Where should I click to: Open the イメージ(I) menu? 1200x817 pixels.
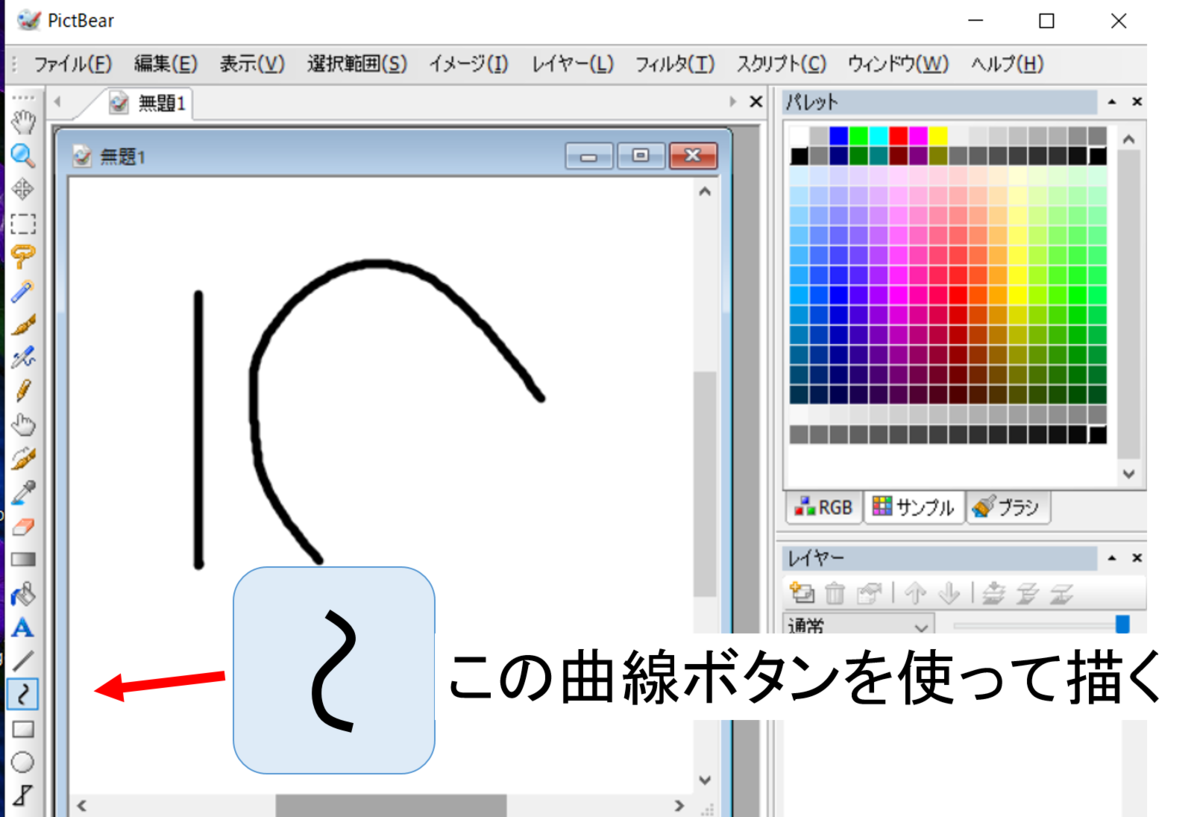468,64
